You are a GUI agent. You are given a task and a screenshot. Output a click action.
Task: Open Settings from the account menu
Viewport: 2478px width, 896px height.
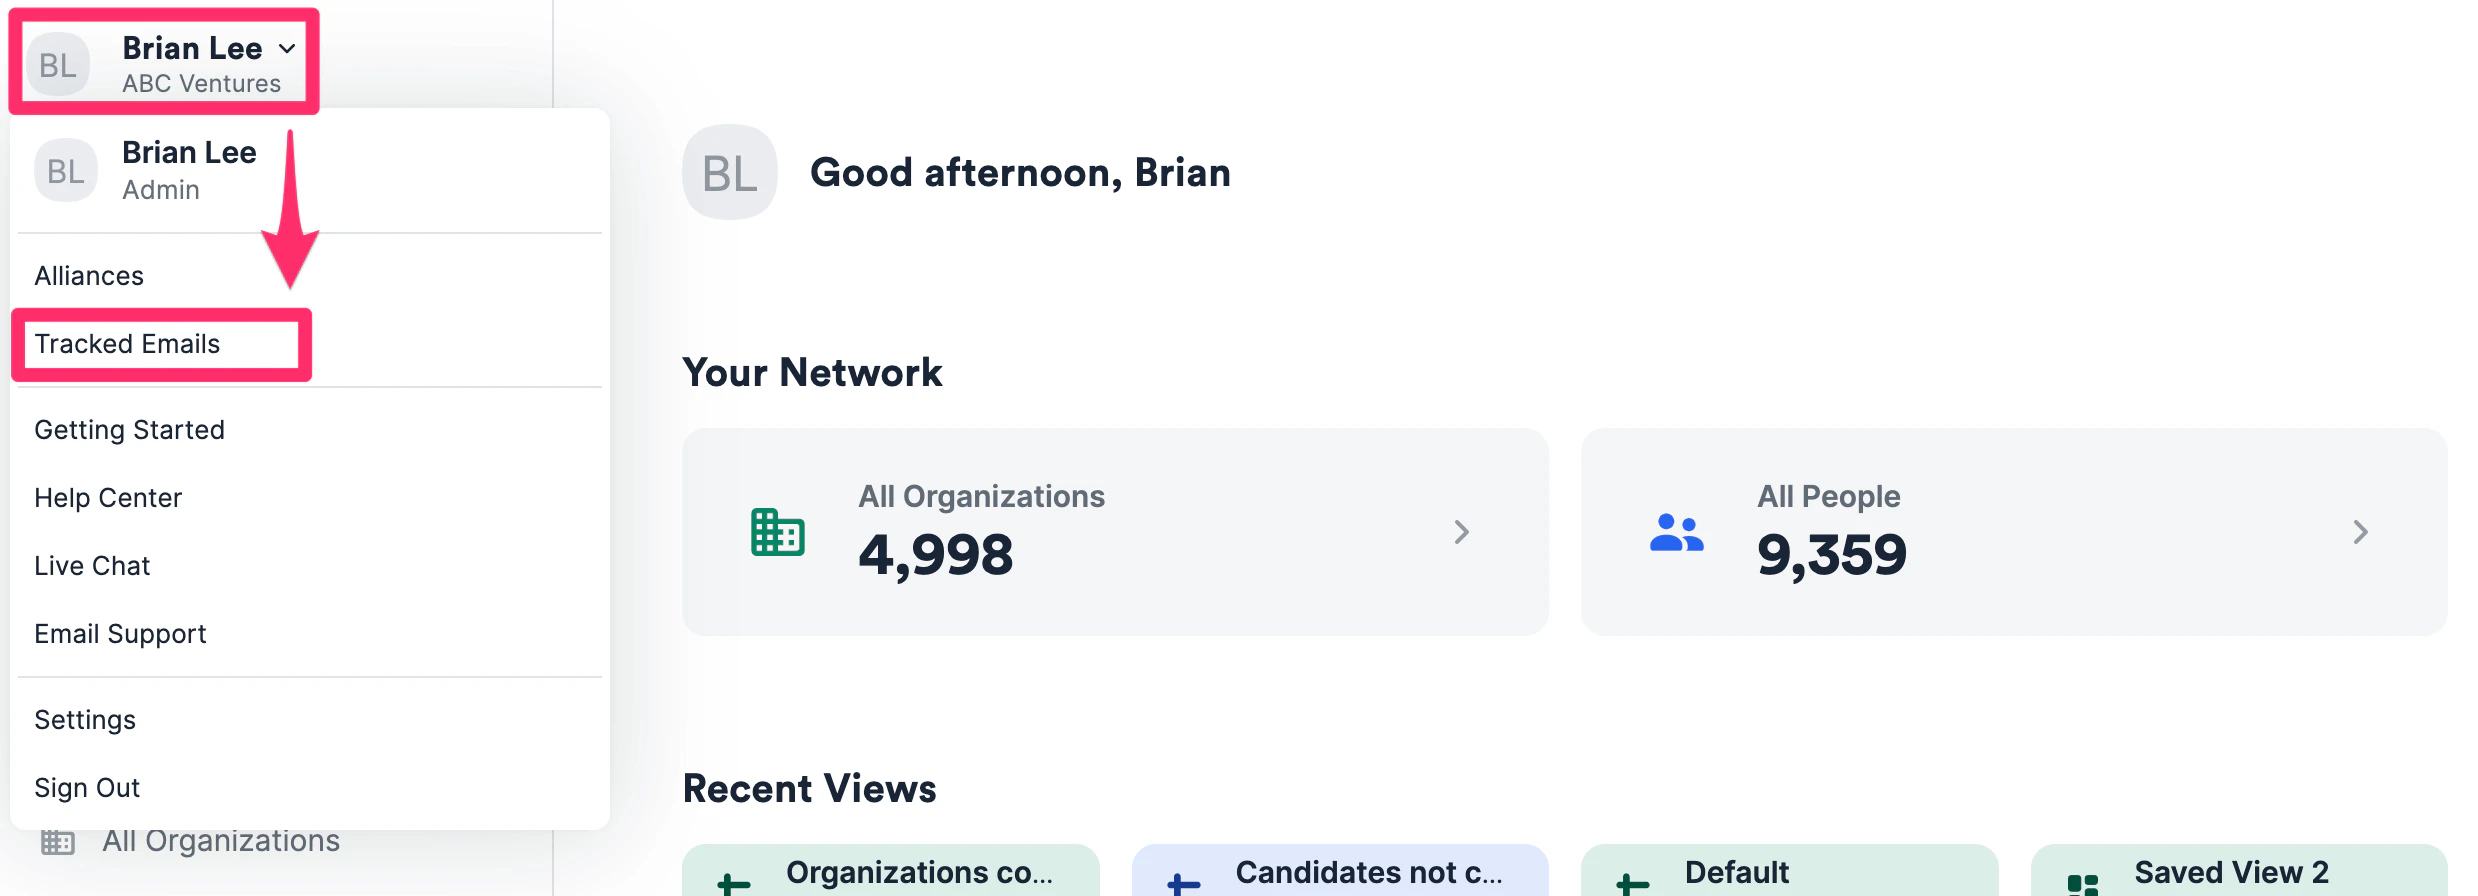click(85, 720)
